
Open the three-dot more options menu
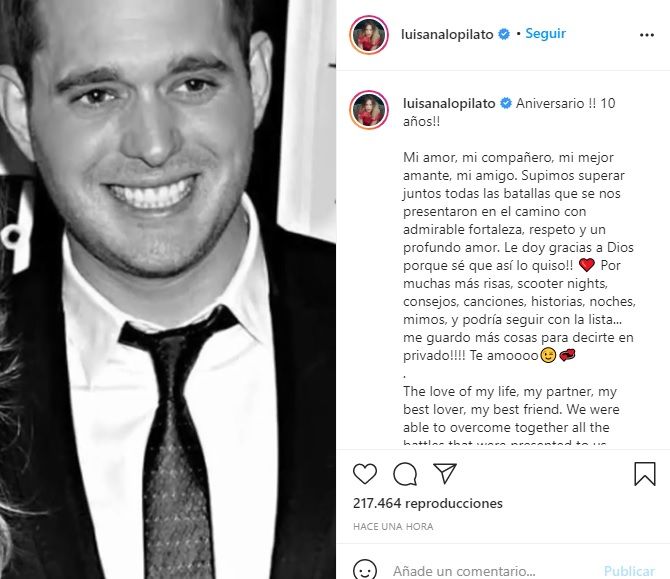click(646, 35)
